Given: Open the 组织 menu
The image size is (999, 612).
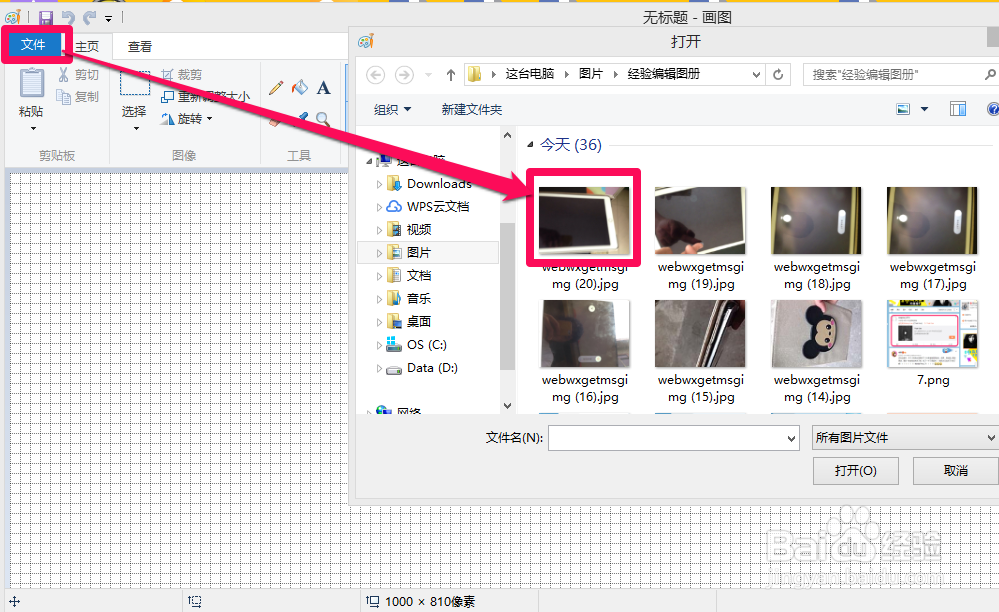Looking at the screenshot, I should pos(392,110).
